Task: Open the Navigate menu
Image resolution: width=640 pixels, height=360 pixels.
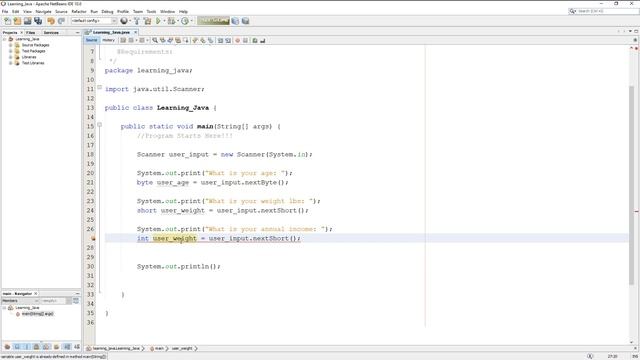Action: [x=43, y=12]
